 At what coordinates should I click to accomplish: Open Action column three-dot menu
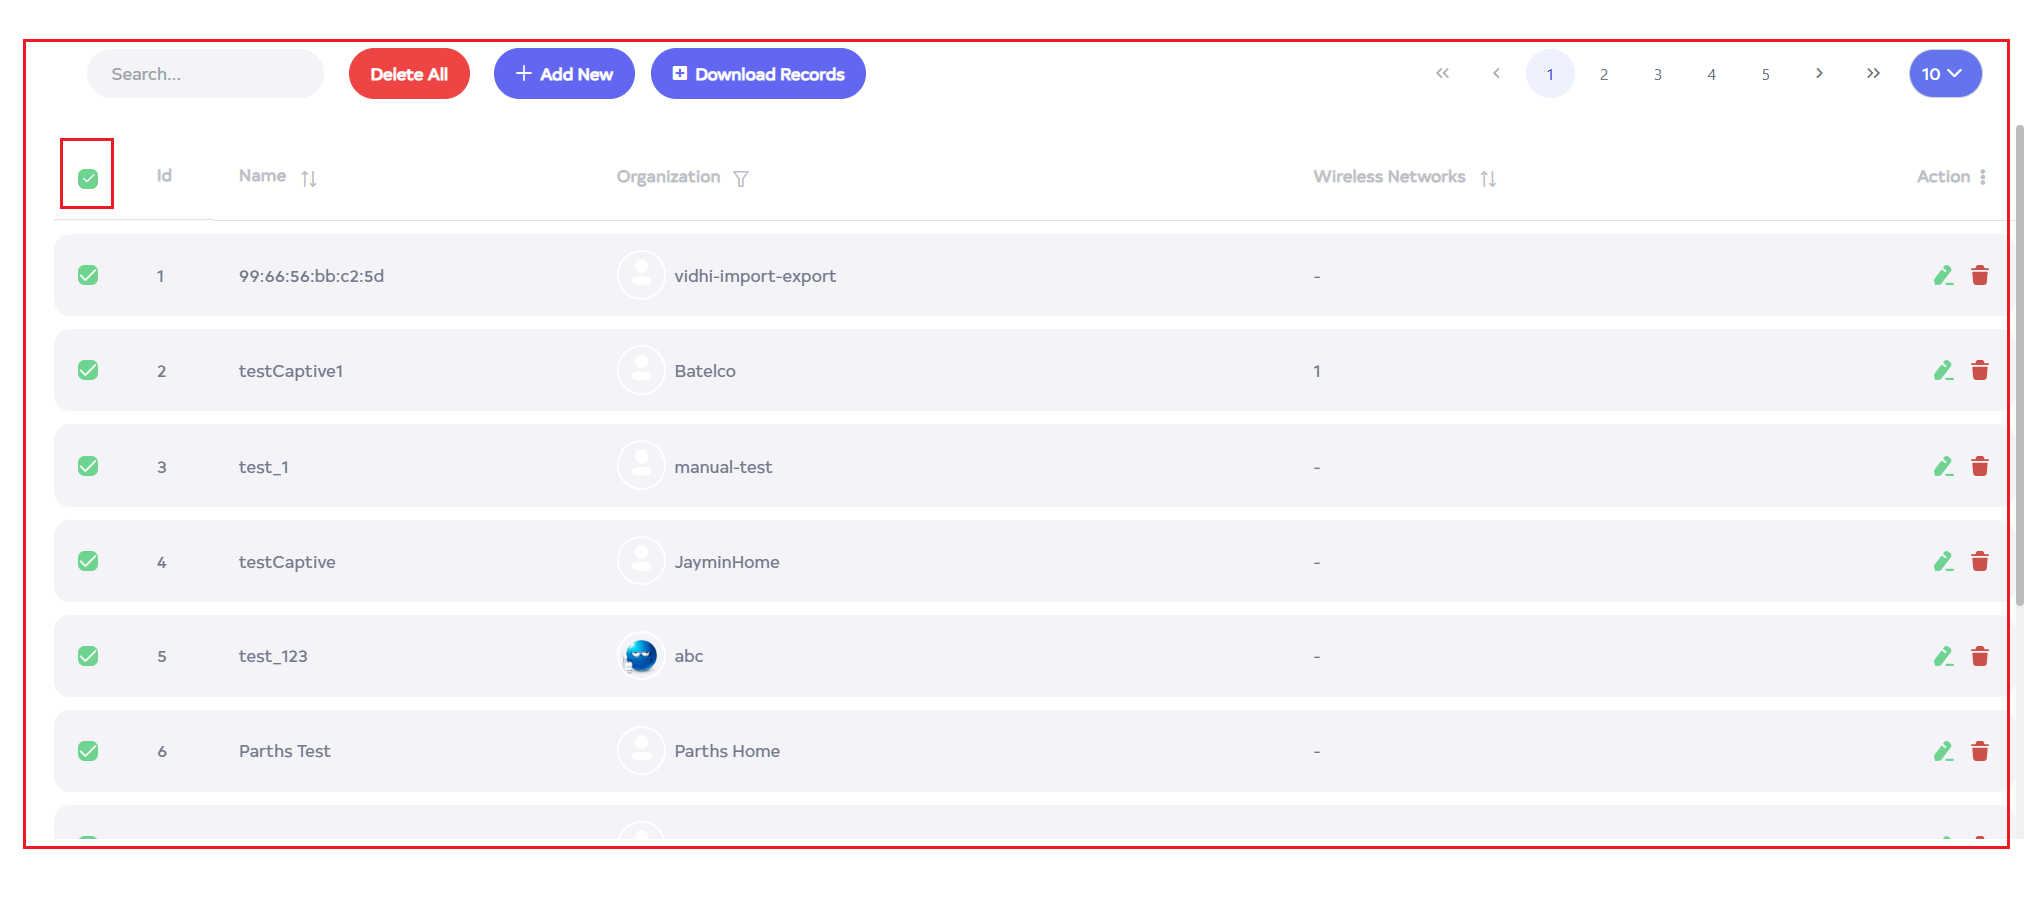click(1982, 177)
